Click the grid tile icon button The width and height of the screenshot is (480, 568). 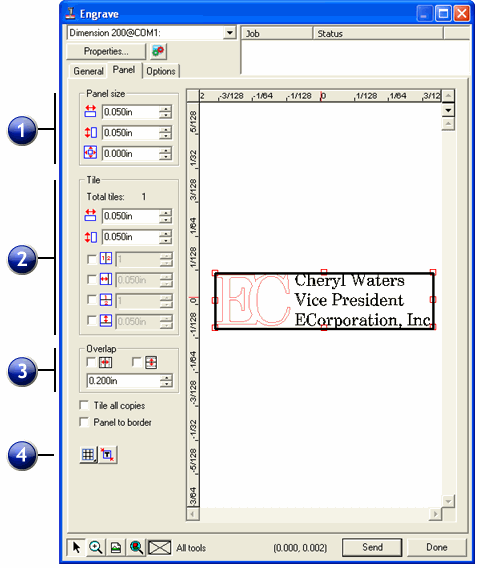click(x=88, y=454)
